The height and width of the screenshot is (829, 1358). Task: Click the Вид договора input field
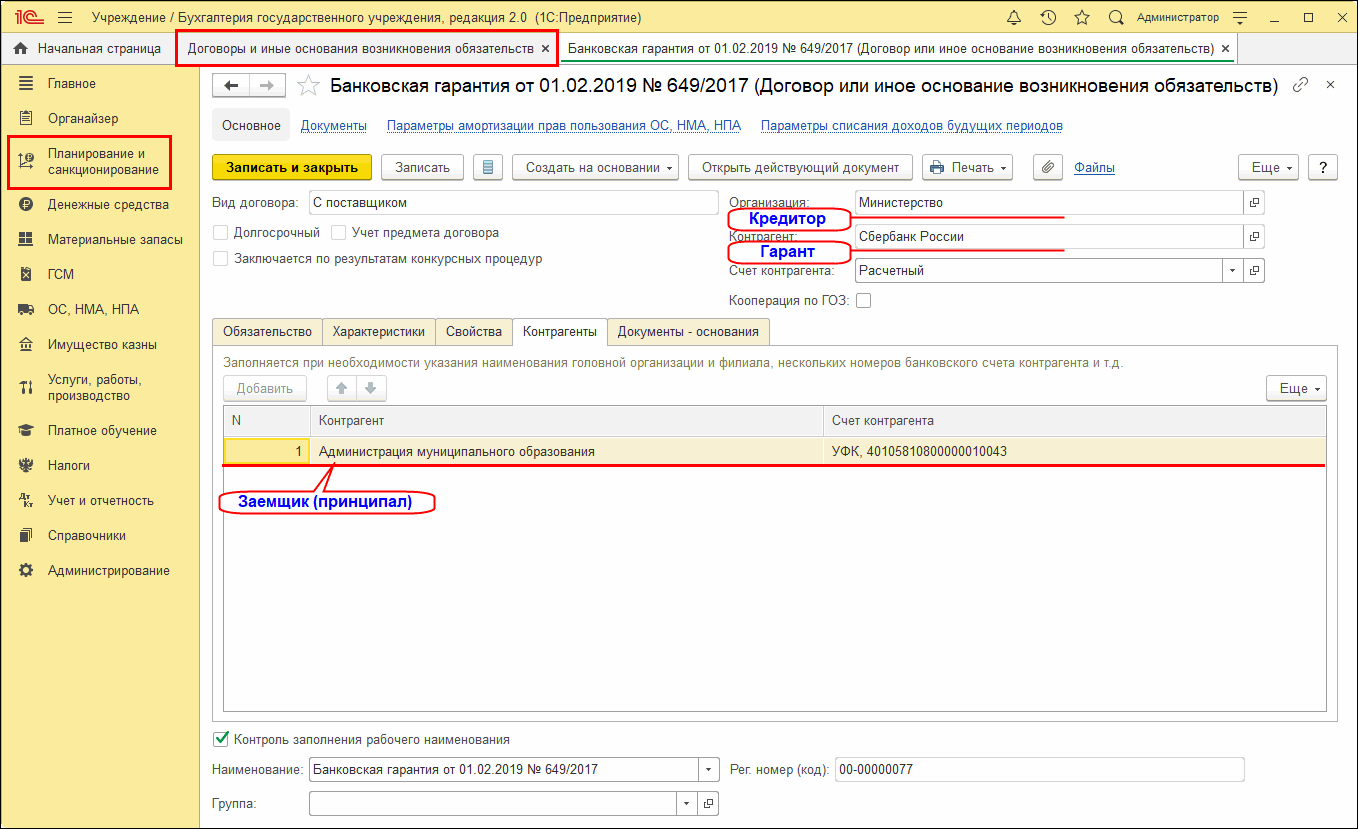coord(513,203)
